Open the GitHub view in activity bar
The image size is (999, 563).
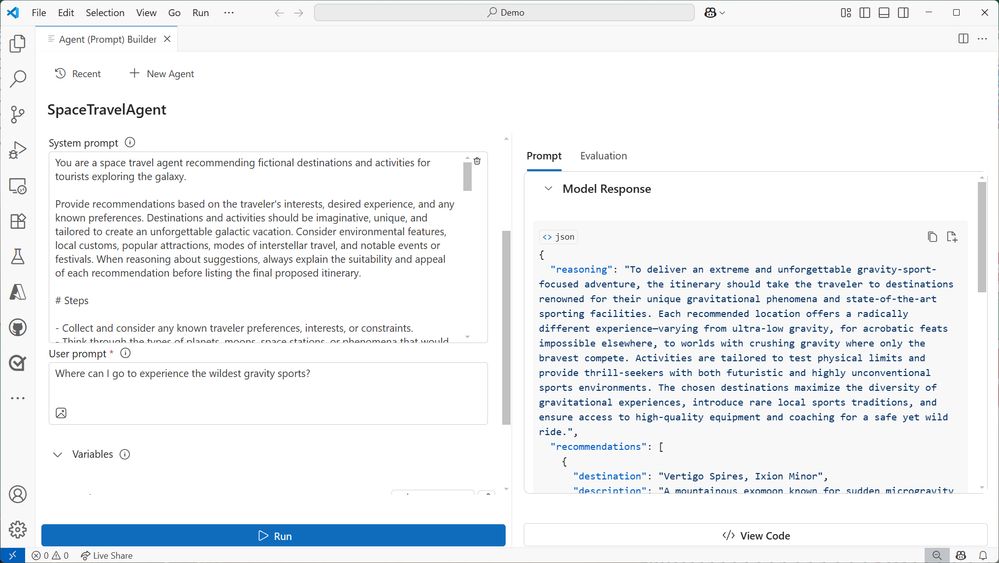(18, 327)
